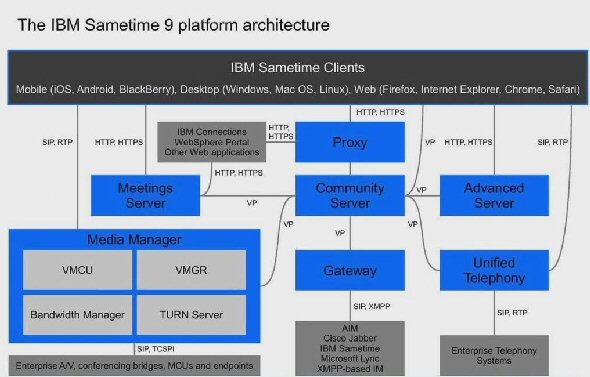This screenshot has height=377, width=590.
Task: Click the TURN Server box
Action: [191, 315]
